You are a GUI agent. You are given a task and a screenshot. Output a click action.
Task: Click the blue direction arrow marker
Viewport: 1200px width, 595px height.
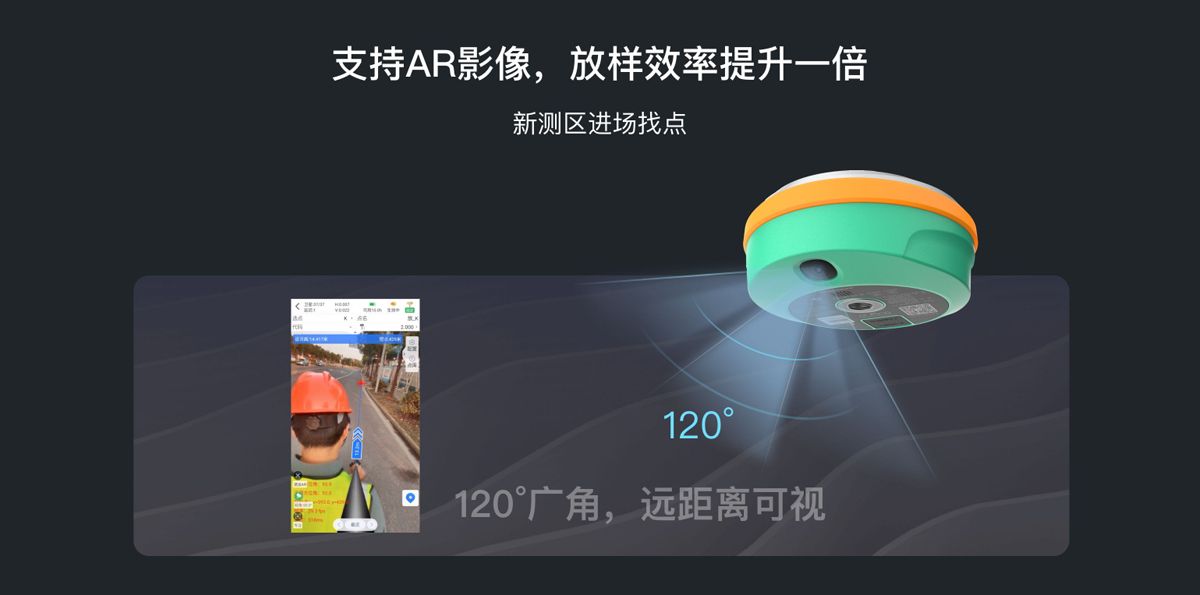[357, 441]
